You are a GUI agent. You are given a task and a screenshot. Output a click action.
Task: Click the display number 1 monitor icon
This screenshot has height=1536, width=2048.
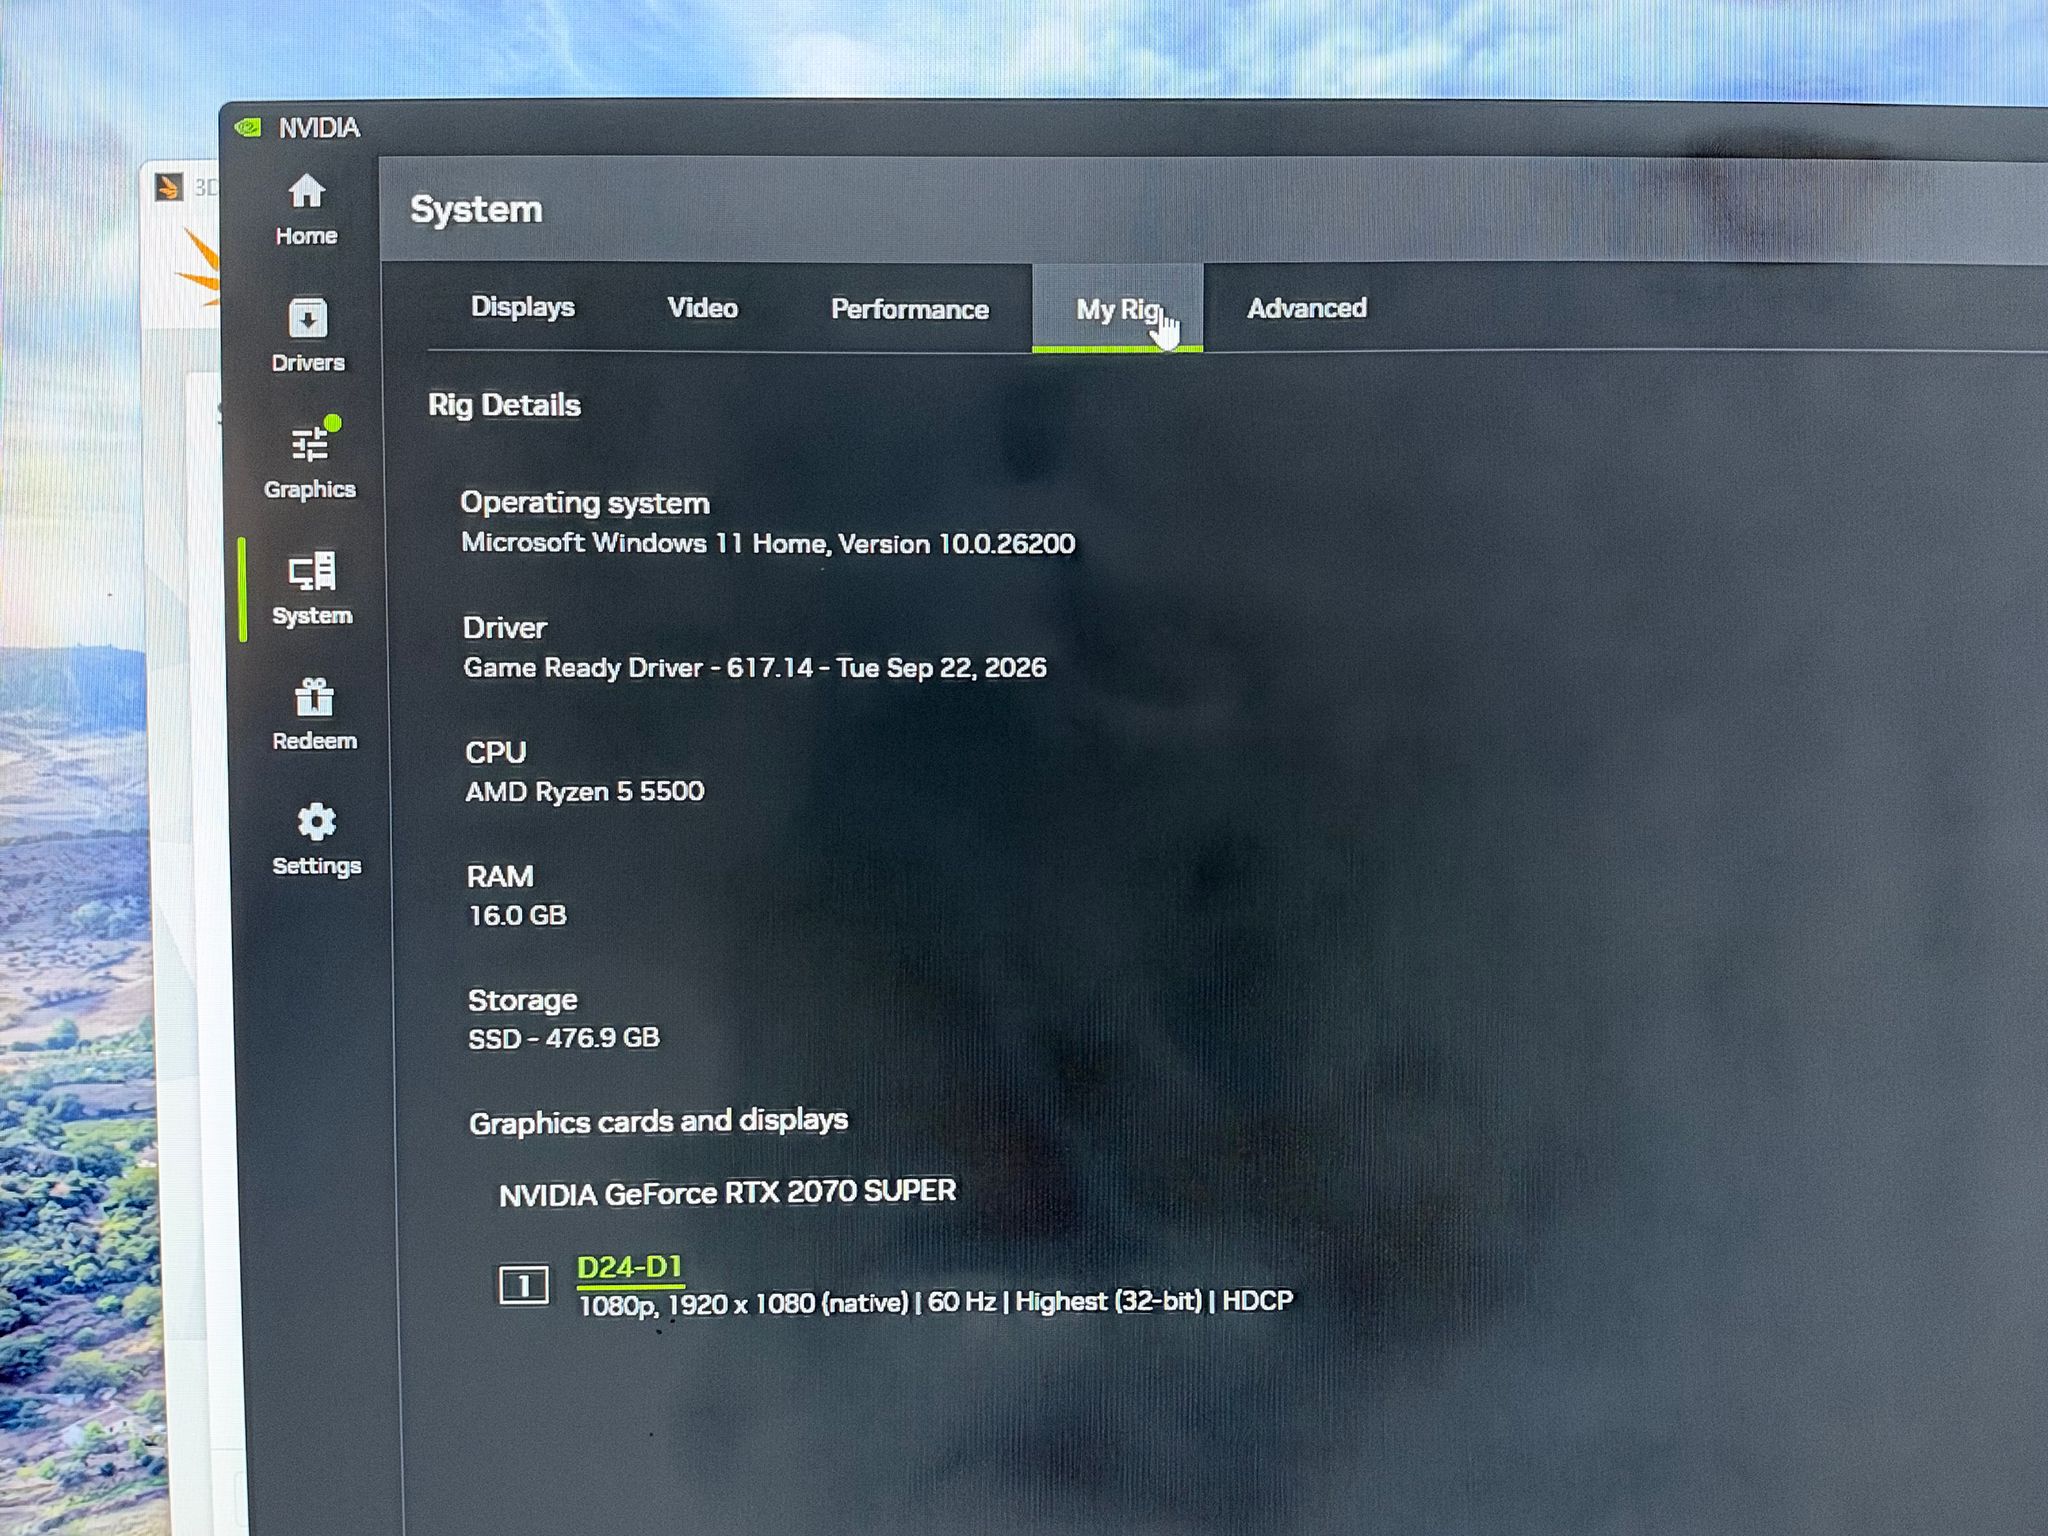tap(524, 1284)
